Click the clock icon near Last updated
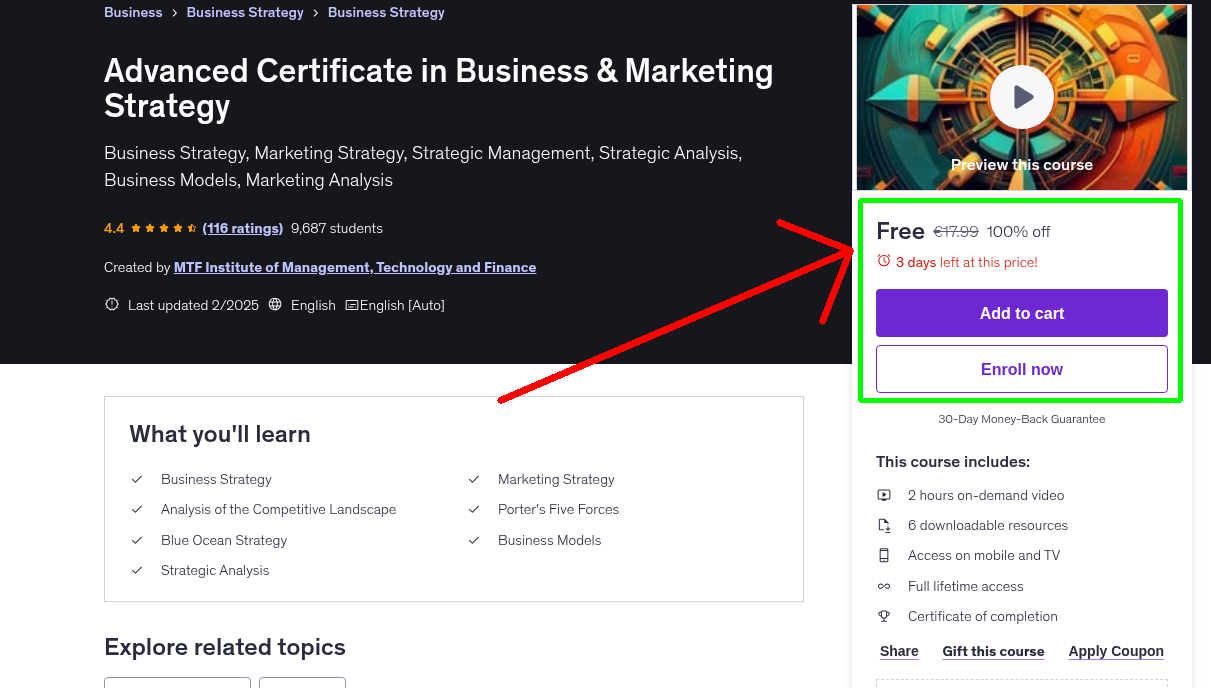The image size is (1211, 688). tap(111, 305)
